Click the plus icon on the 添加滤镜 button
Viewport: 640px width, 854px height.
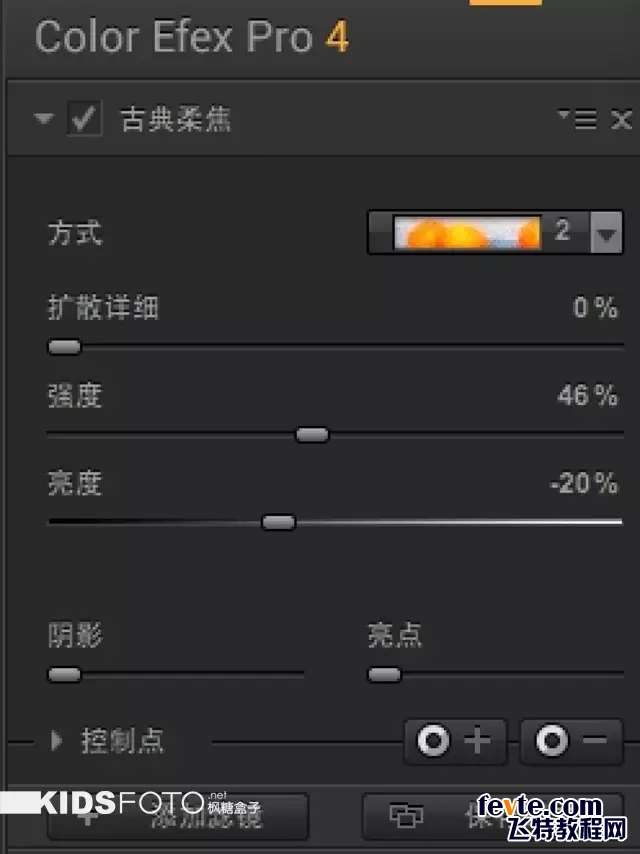(x=87, y=817)
